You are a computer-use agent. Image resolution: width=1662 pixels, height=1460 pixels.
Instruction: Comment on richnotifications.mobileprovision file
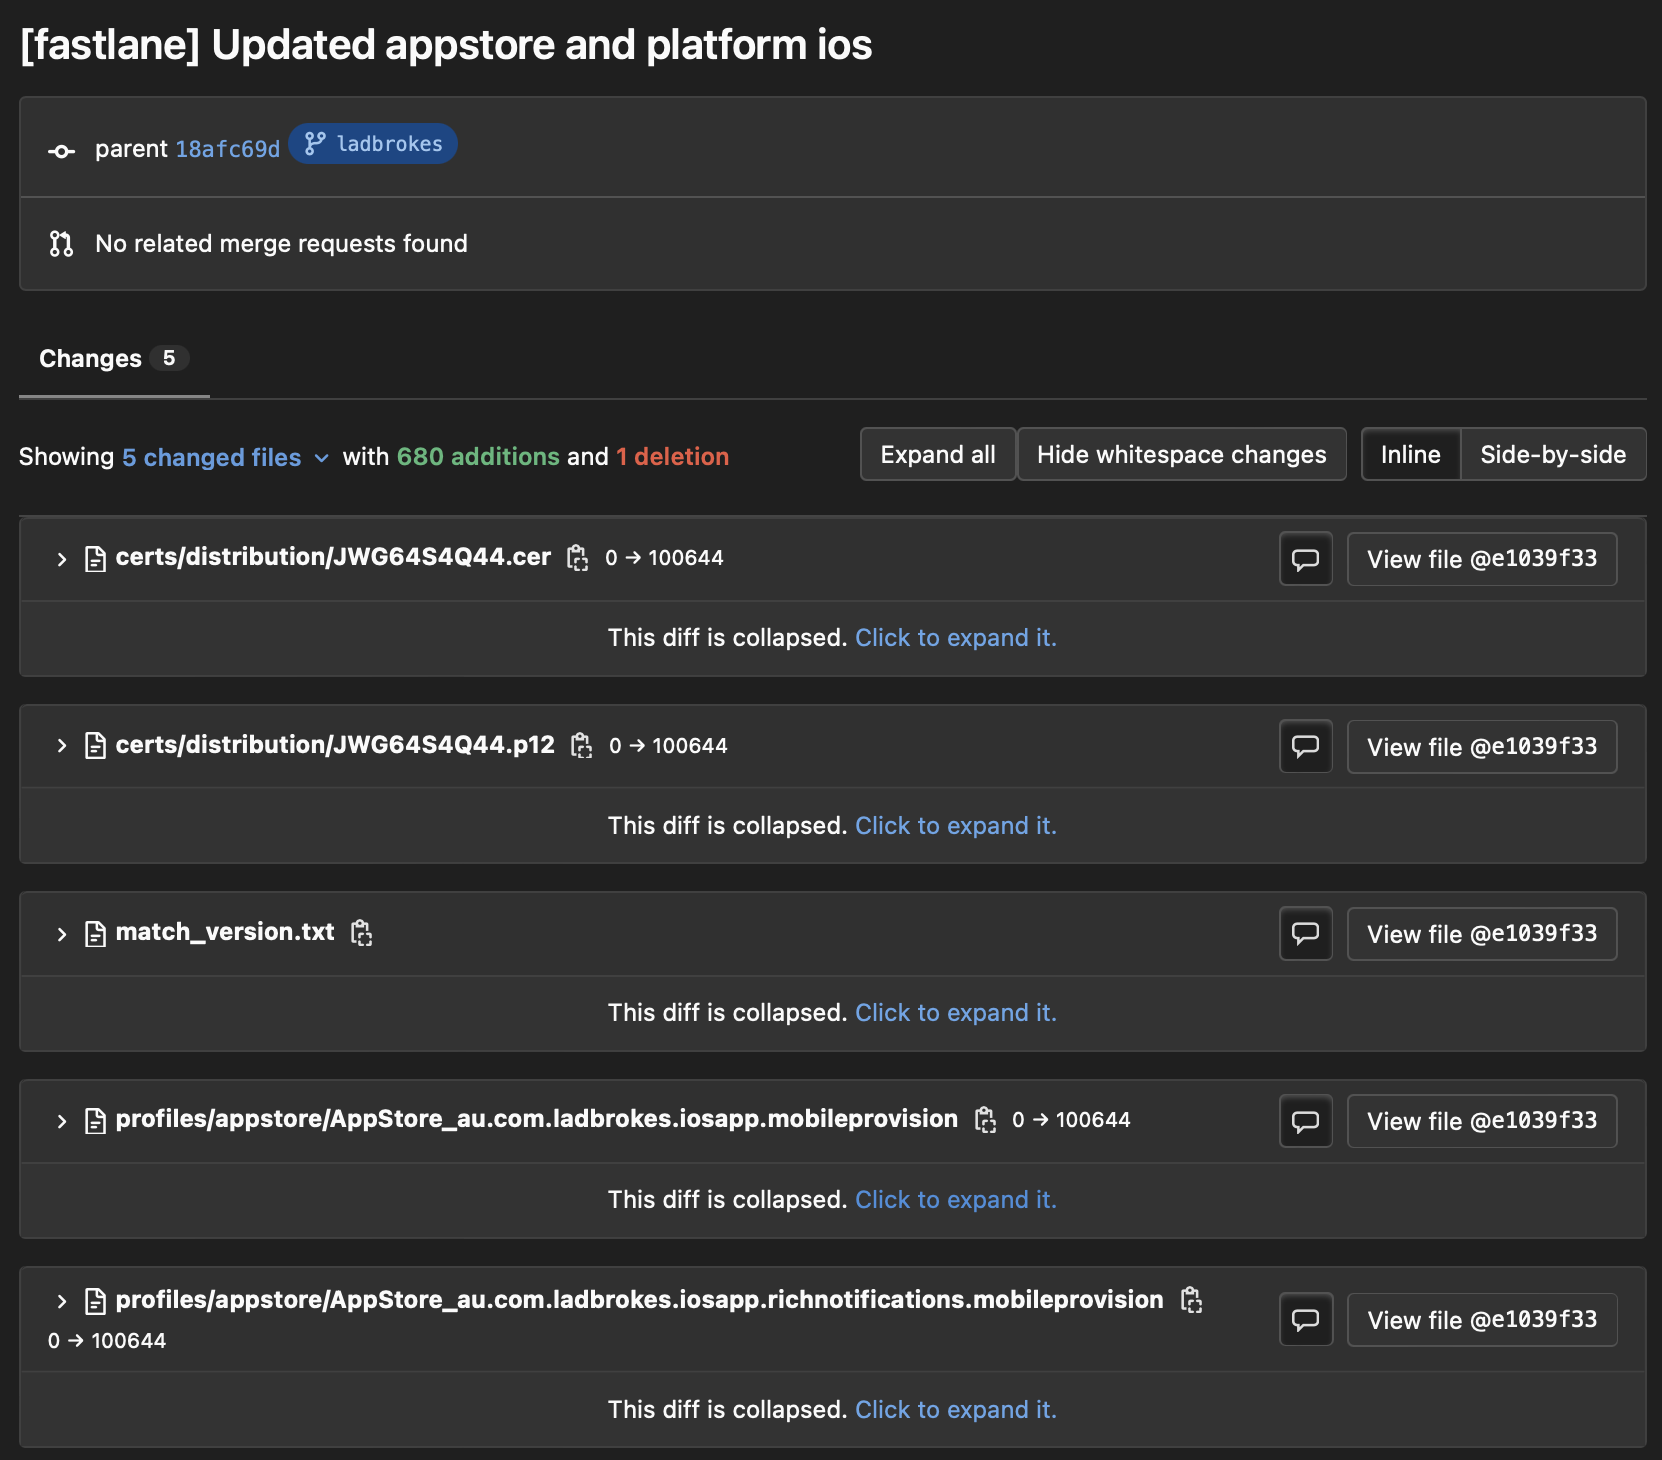click(x=1306, y=1320)
